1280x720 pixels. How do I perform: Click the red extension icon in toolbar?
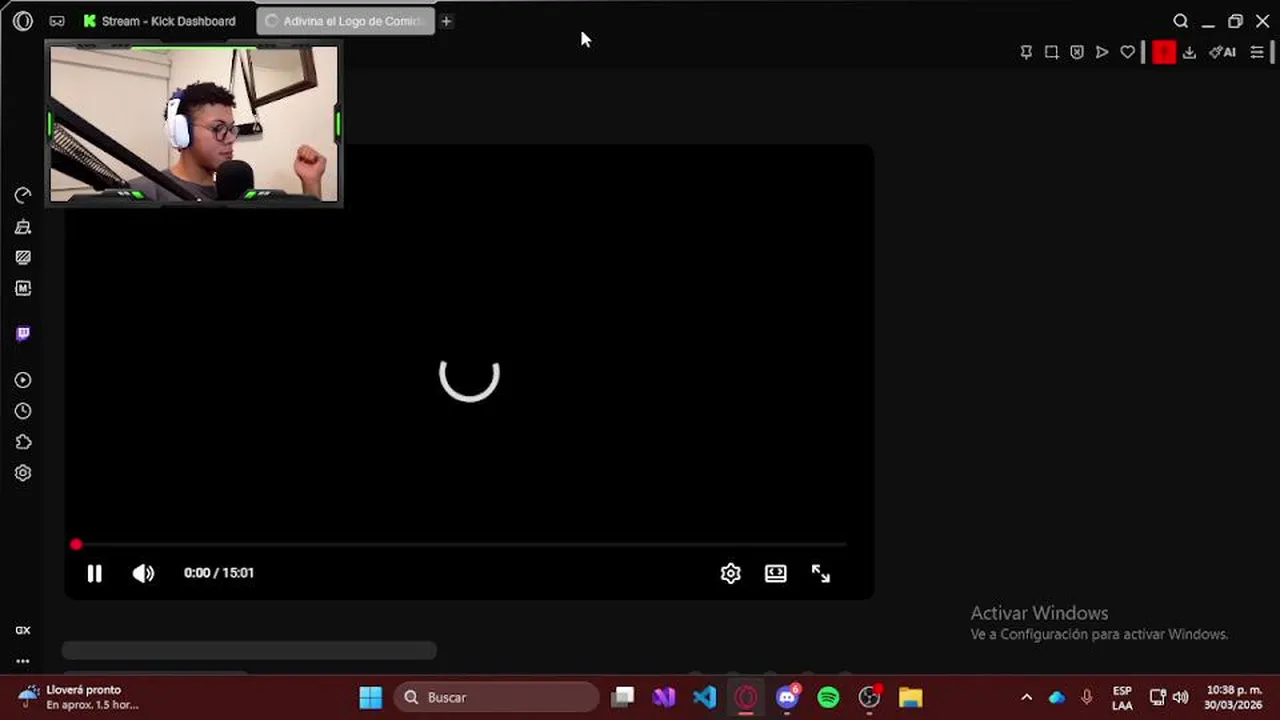click(1164, 52)
